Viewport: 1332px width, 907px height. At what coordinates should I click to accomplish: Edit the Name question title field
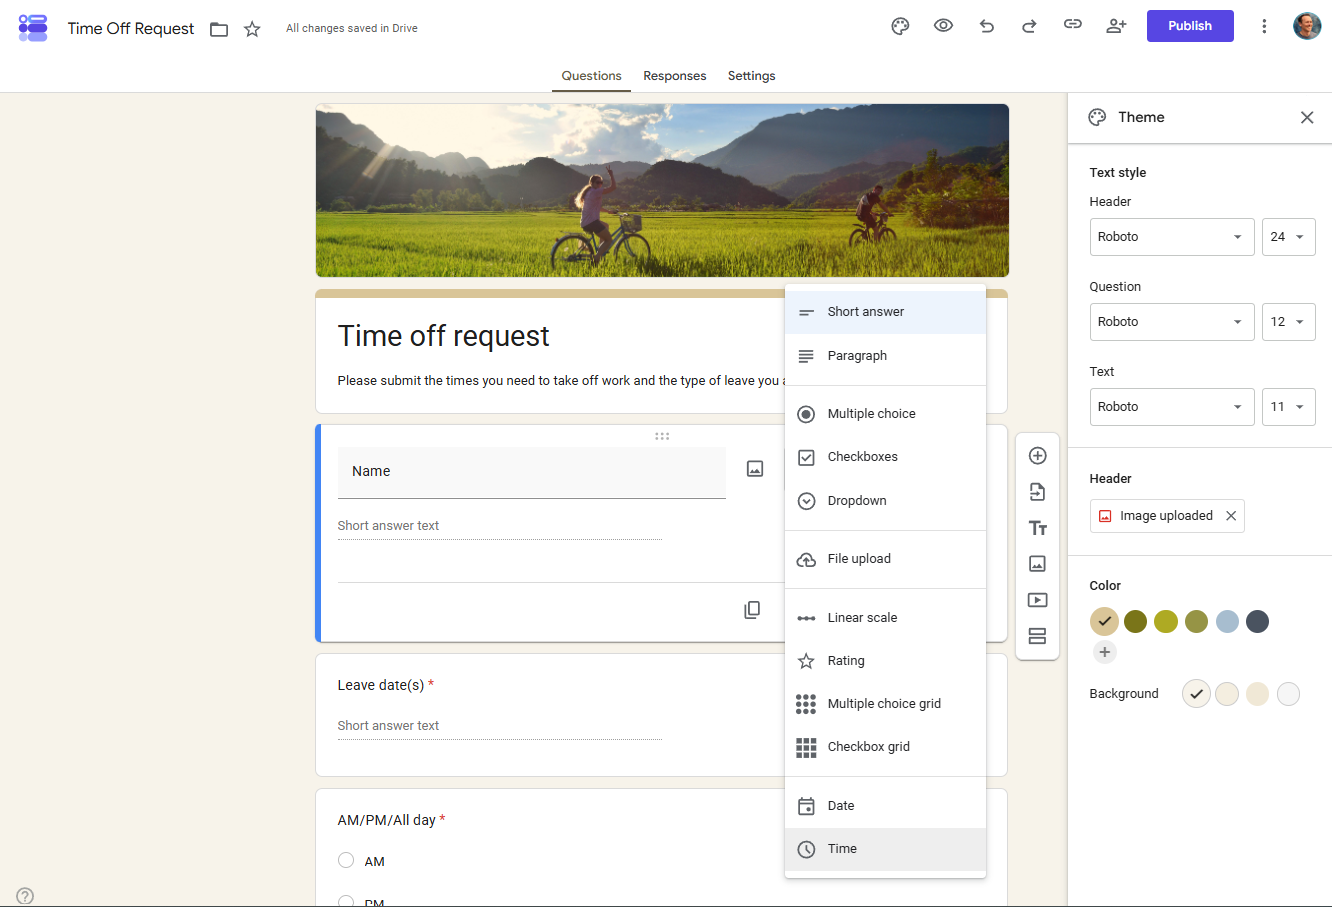[x=532, y=472]
